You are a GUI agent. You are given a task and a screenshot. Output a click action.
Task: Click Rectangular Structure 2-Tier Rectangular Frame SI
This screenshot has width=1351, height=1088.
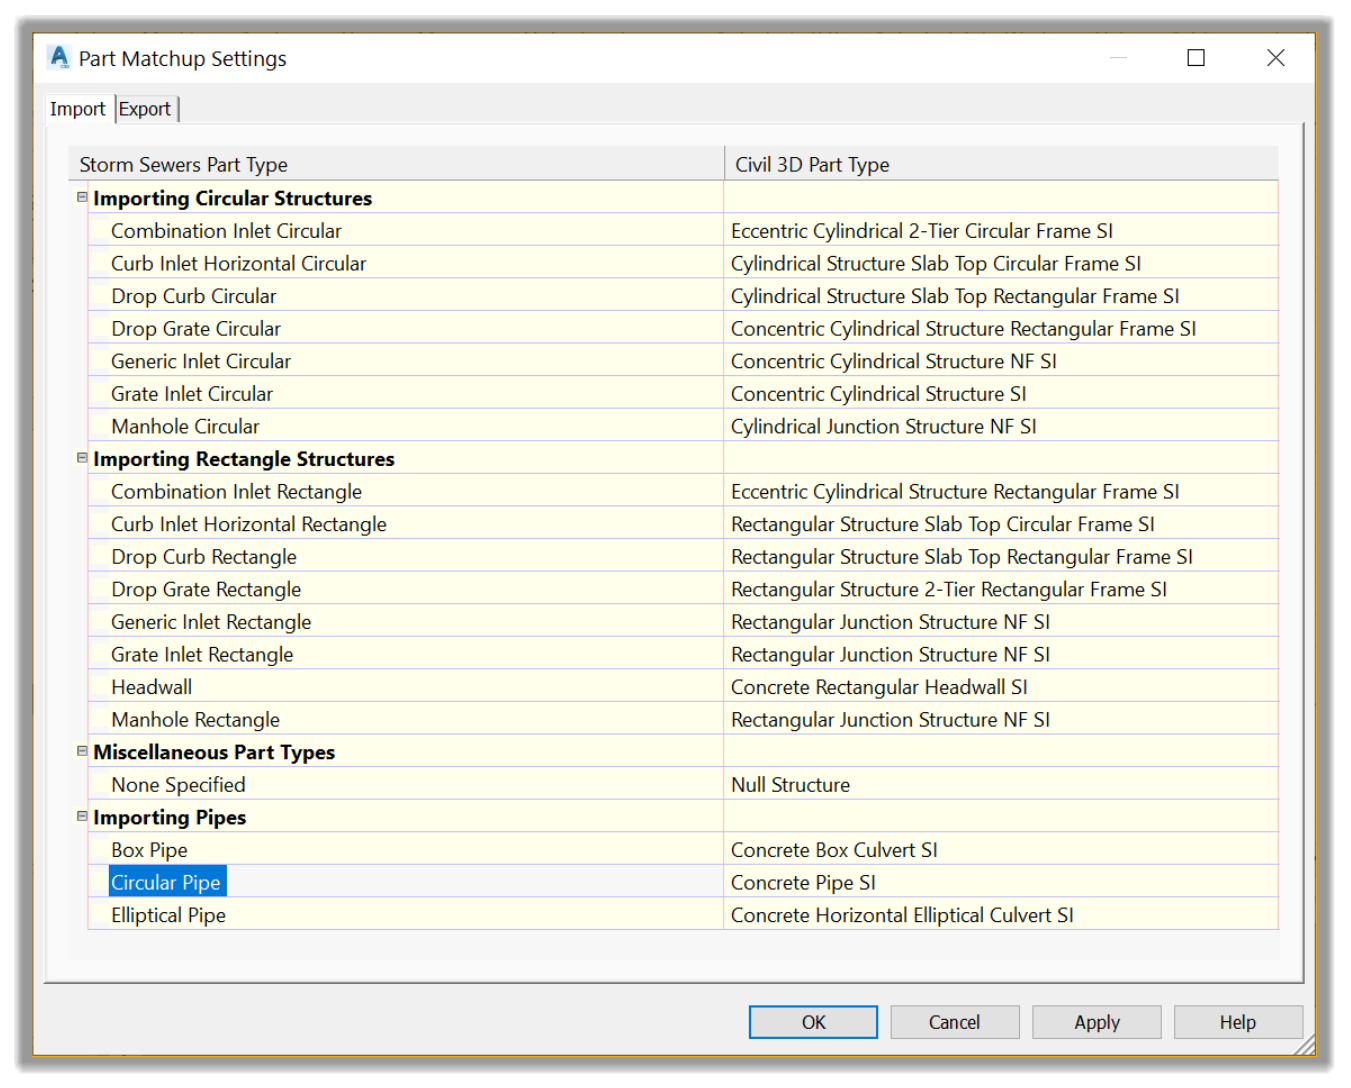point(1001,590)
